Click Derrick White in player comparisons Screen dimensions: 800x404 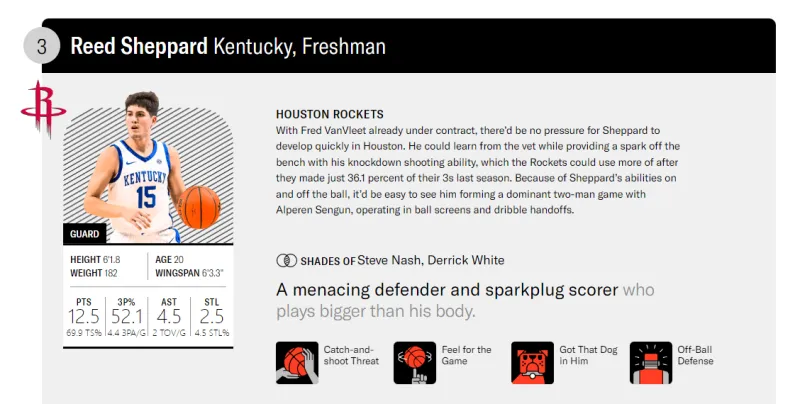pos(466,261)
